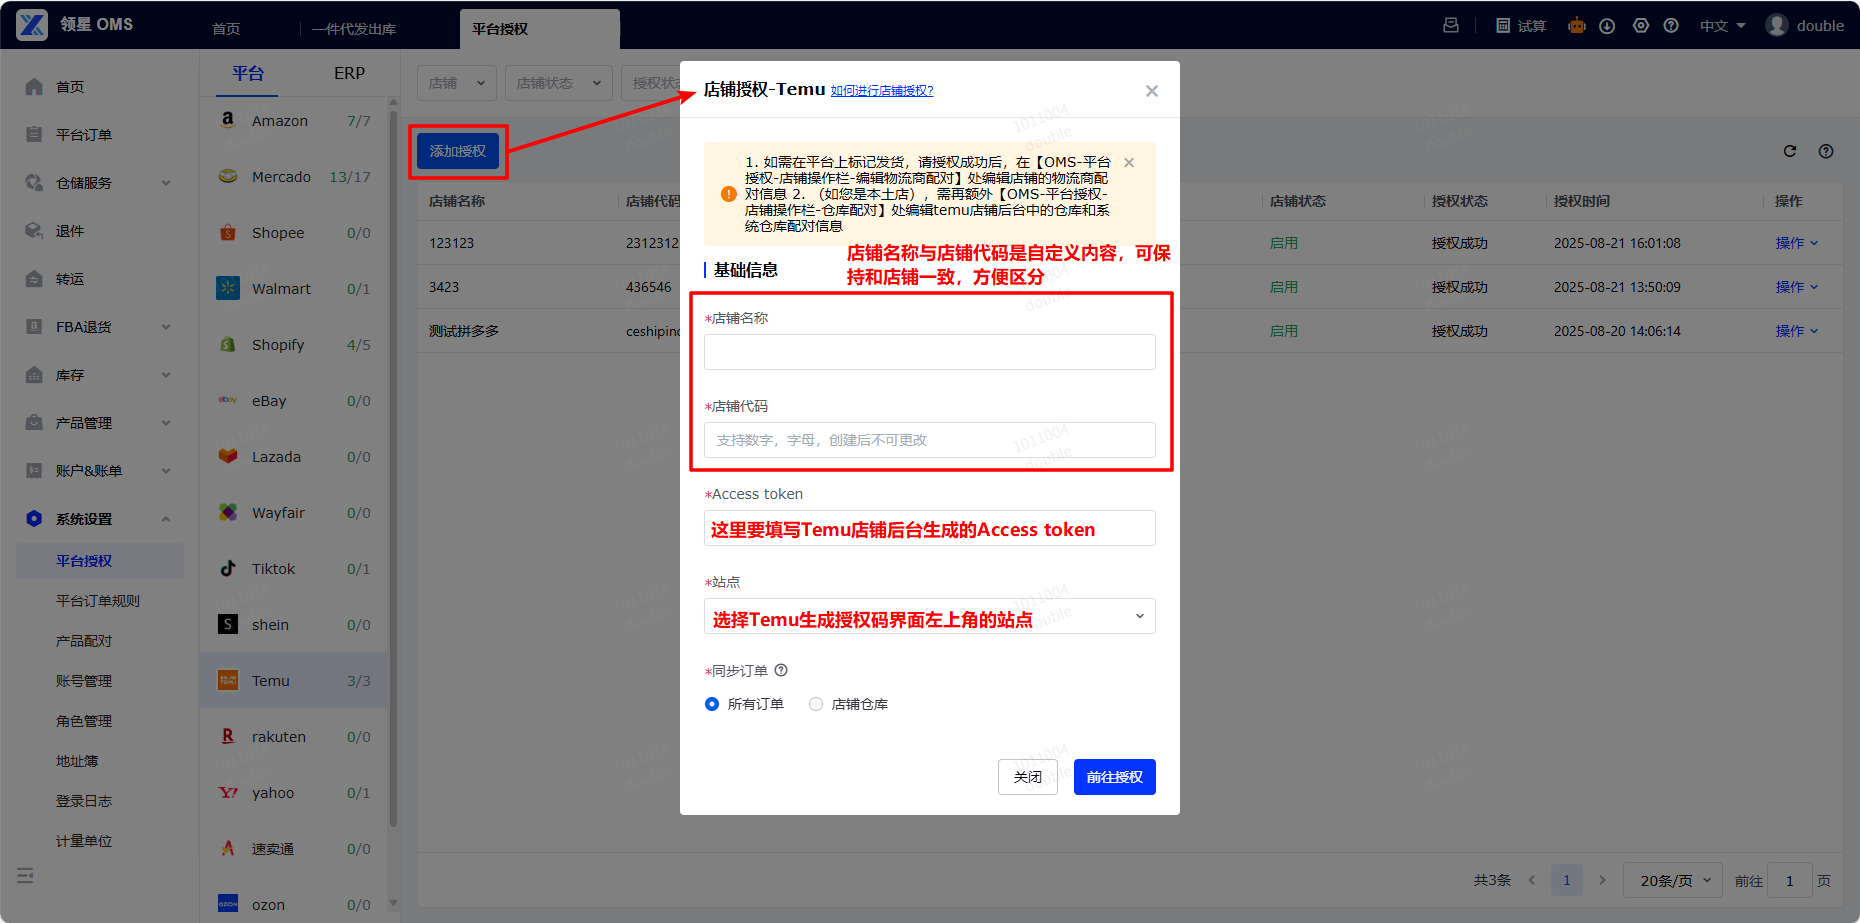
Task: Open the 店铺状态 filter dropdown
Action: click(x=559, y=83)
